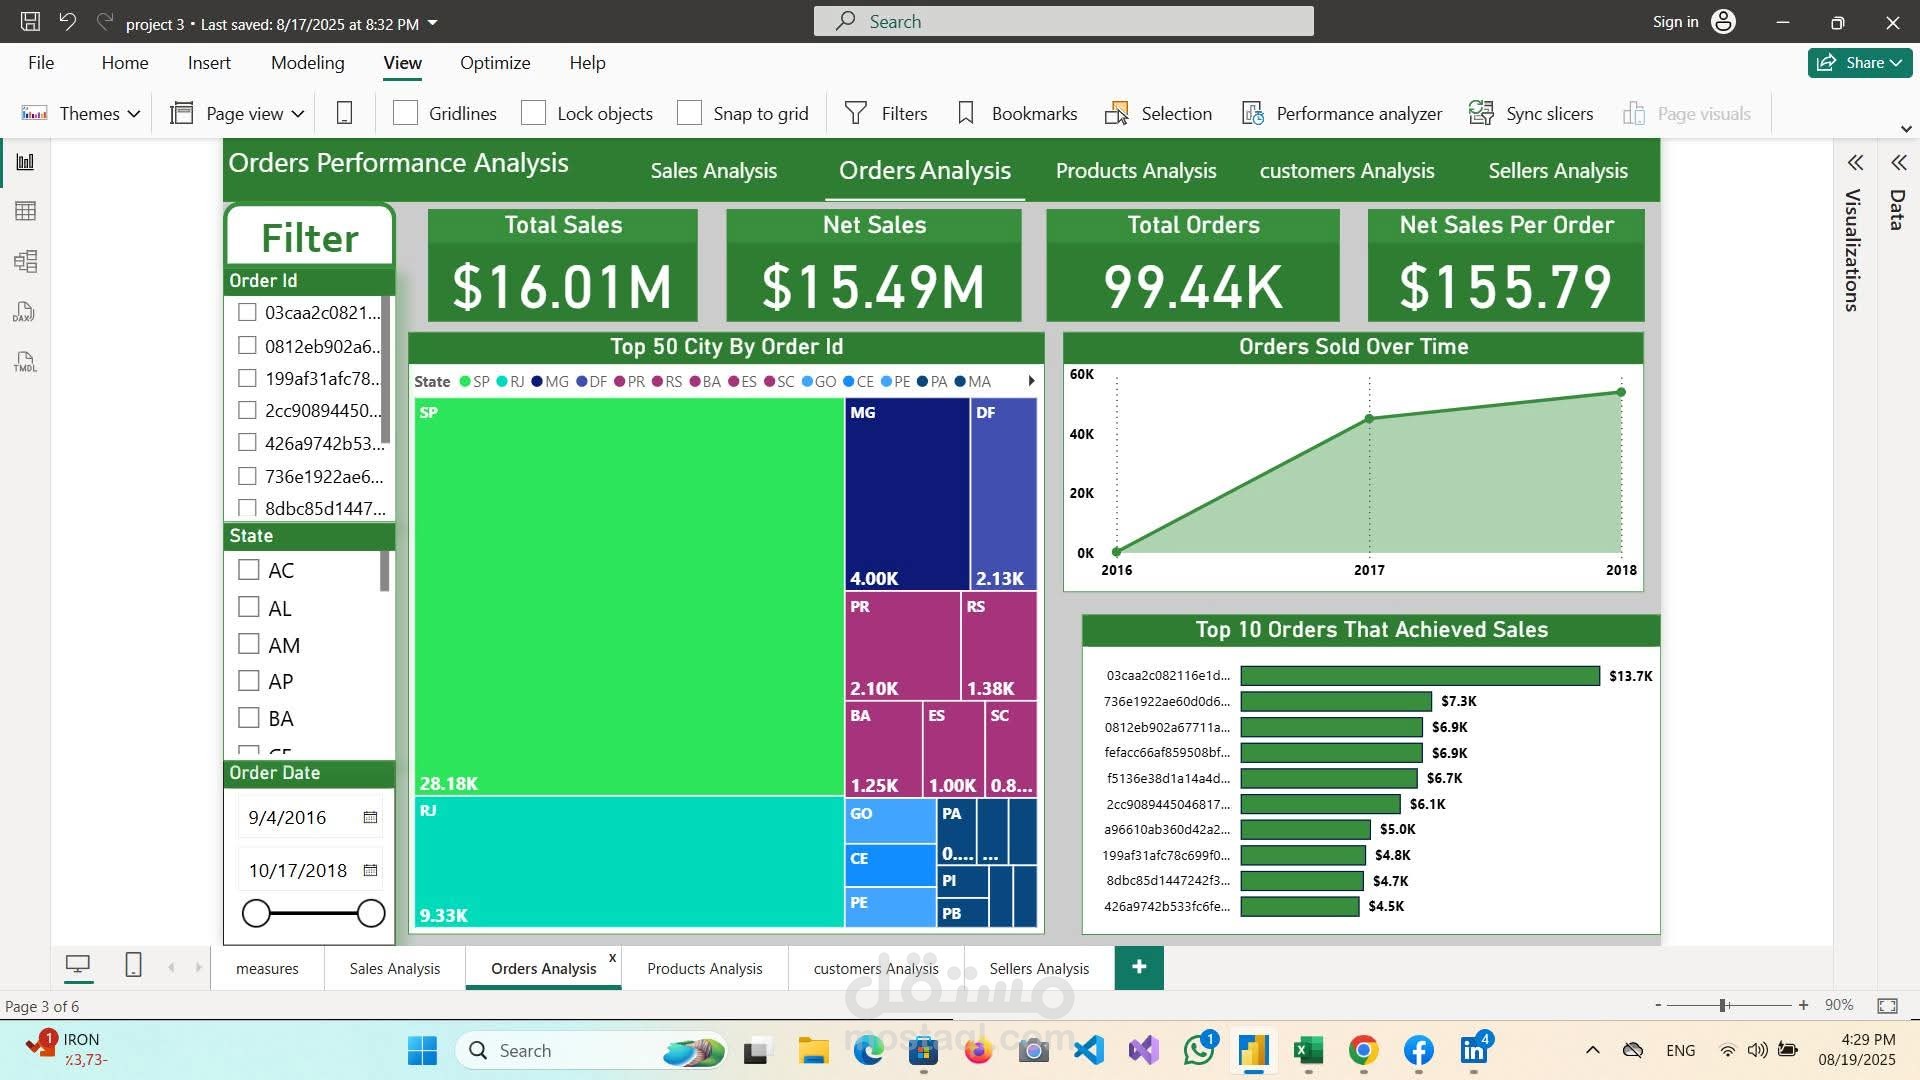This screenshot has width=1920, height=1080.
Task: Open the Bookmarks pane
Action: pyautogui.click(x=1017, y=114)
